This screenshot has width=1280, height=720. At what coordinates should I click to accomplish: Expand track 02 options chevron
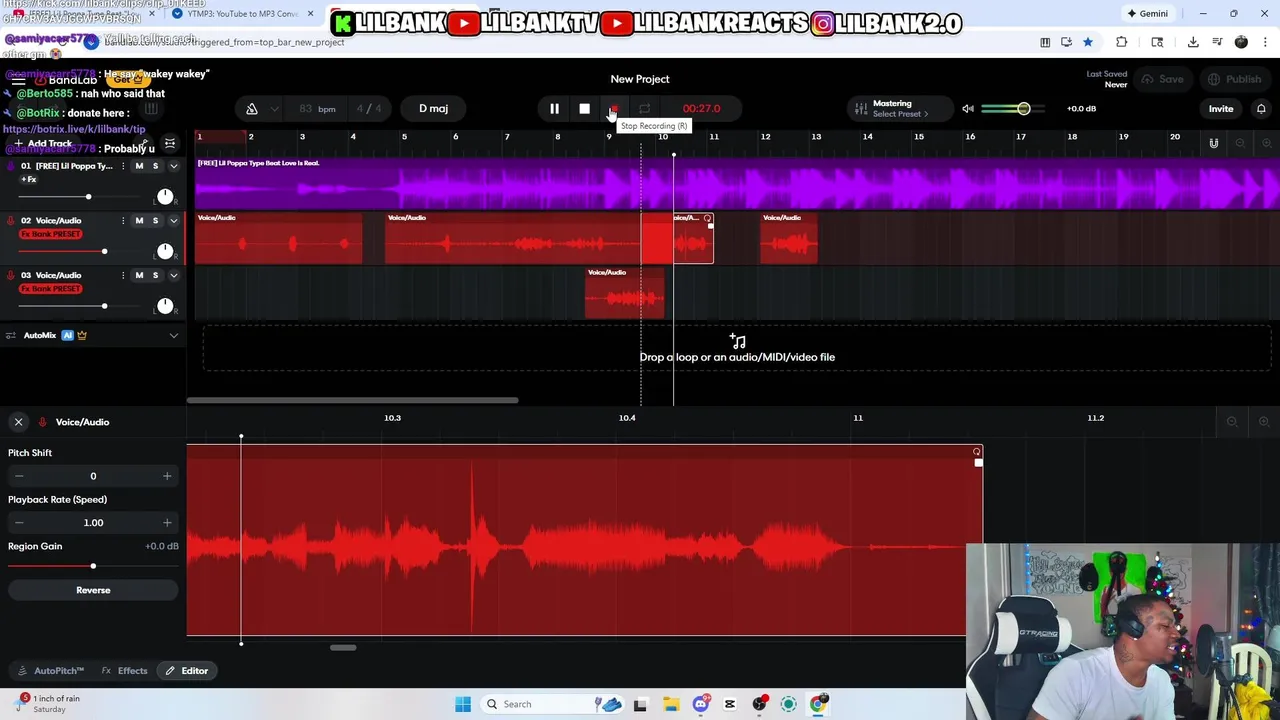pyautogui.click(x=174, y=221)
